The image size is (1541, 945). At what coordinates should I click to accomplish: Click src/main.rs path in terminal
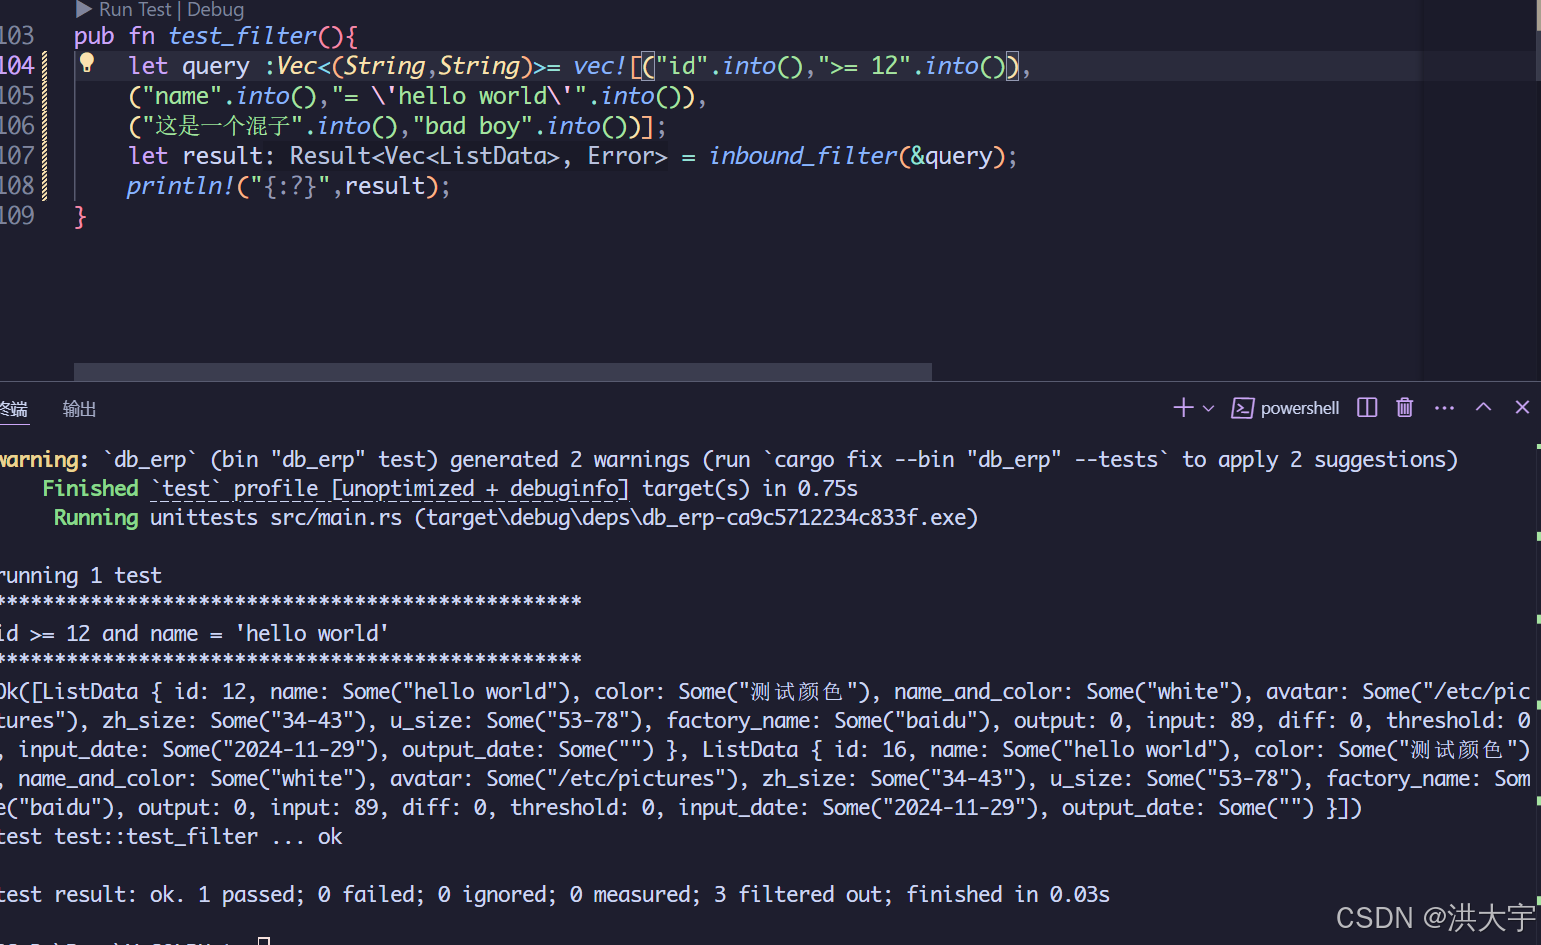pos(336,517)
